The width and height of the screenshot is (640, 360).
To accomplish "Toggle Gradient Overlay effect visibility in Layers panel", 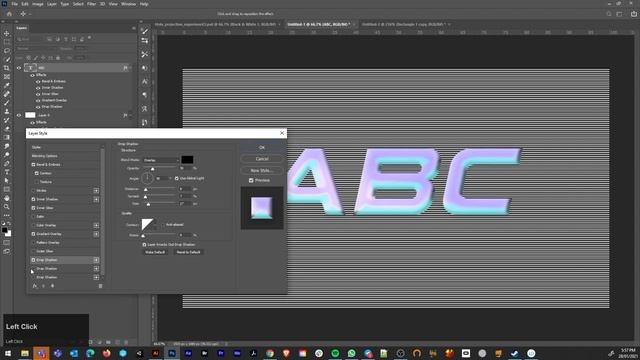I will pyautogui.click(x=38, y=100).
